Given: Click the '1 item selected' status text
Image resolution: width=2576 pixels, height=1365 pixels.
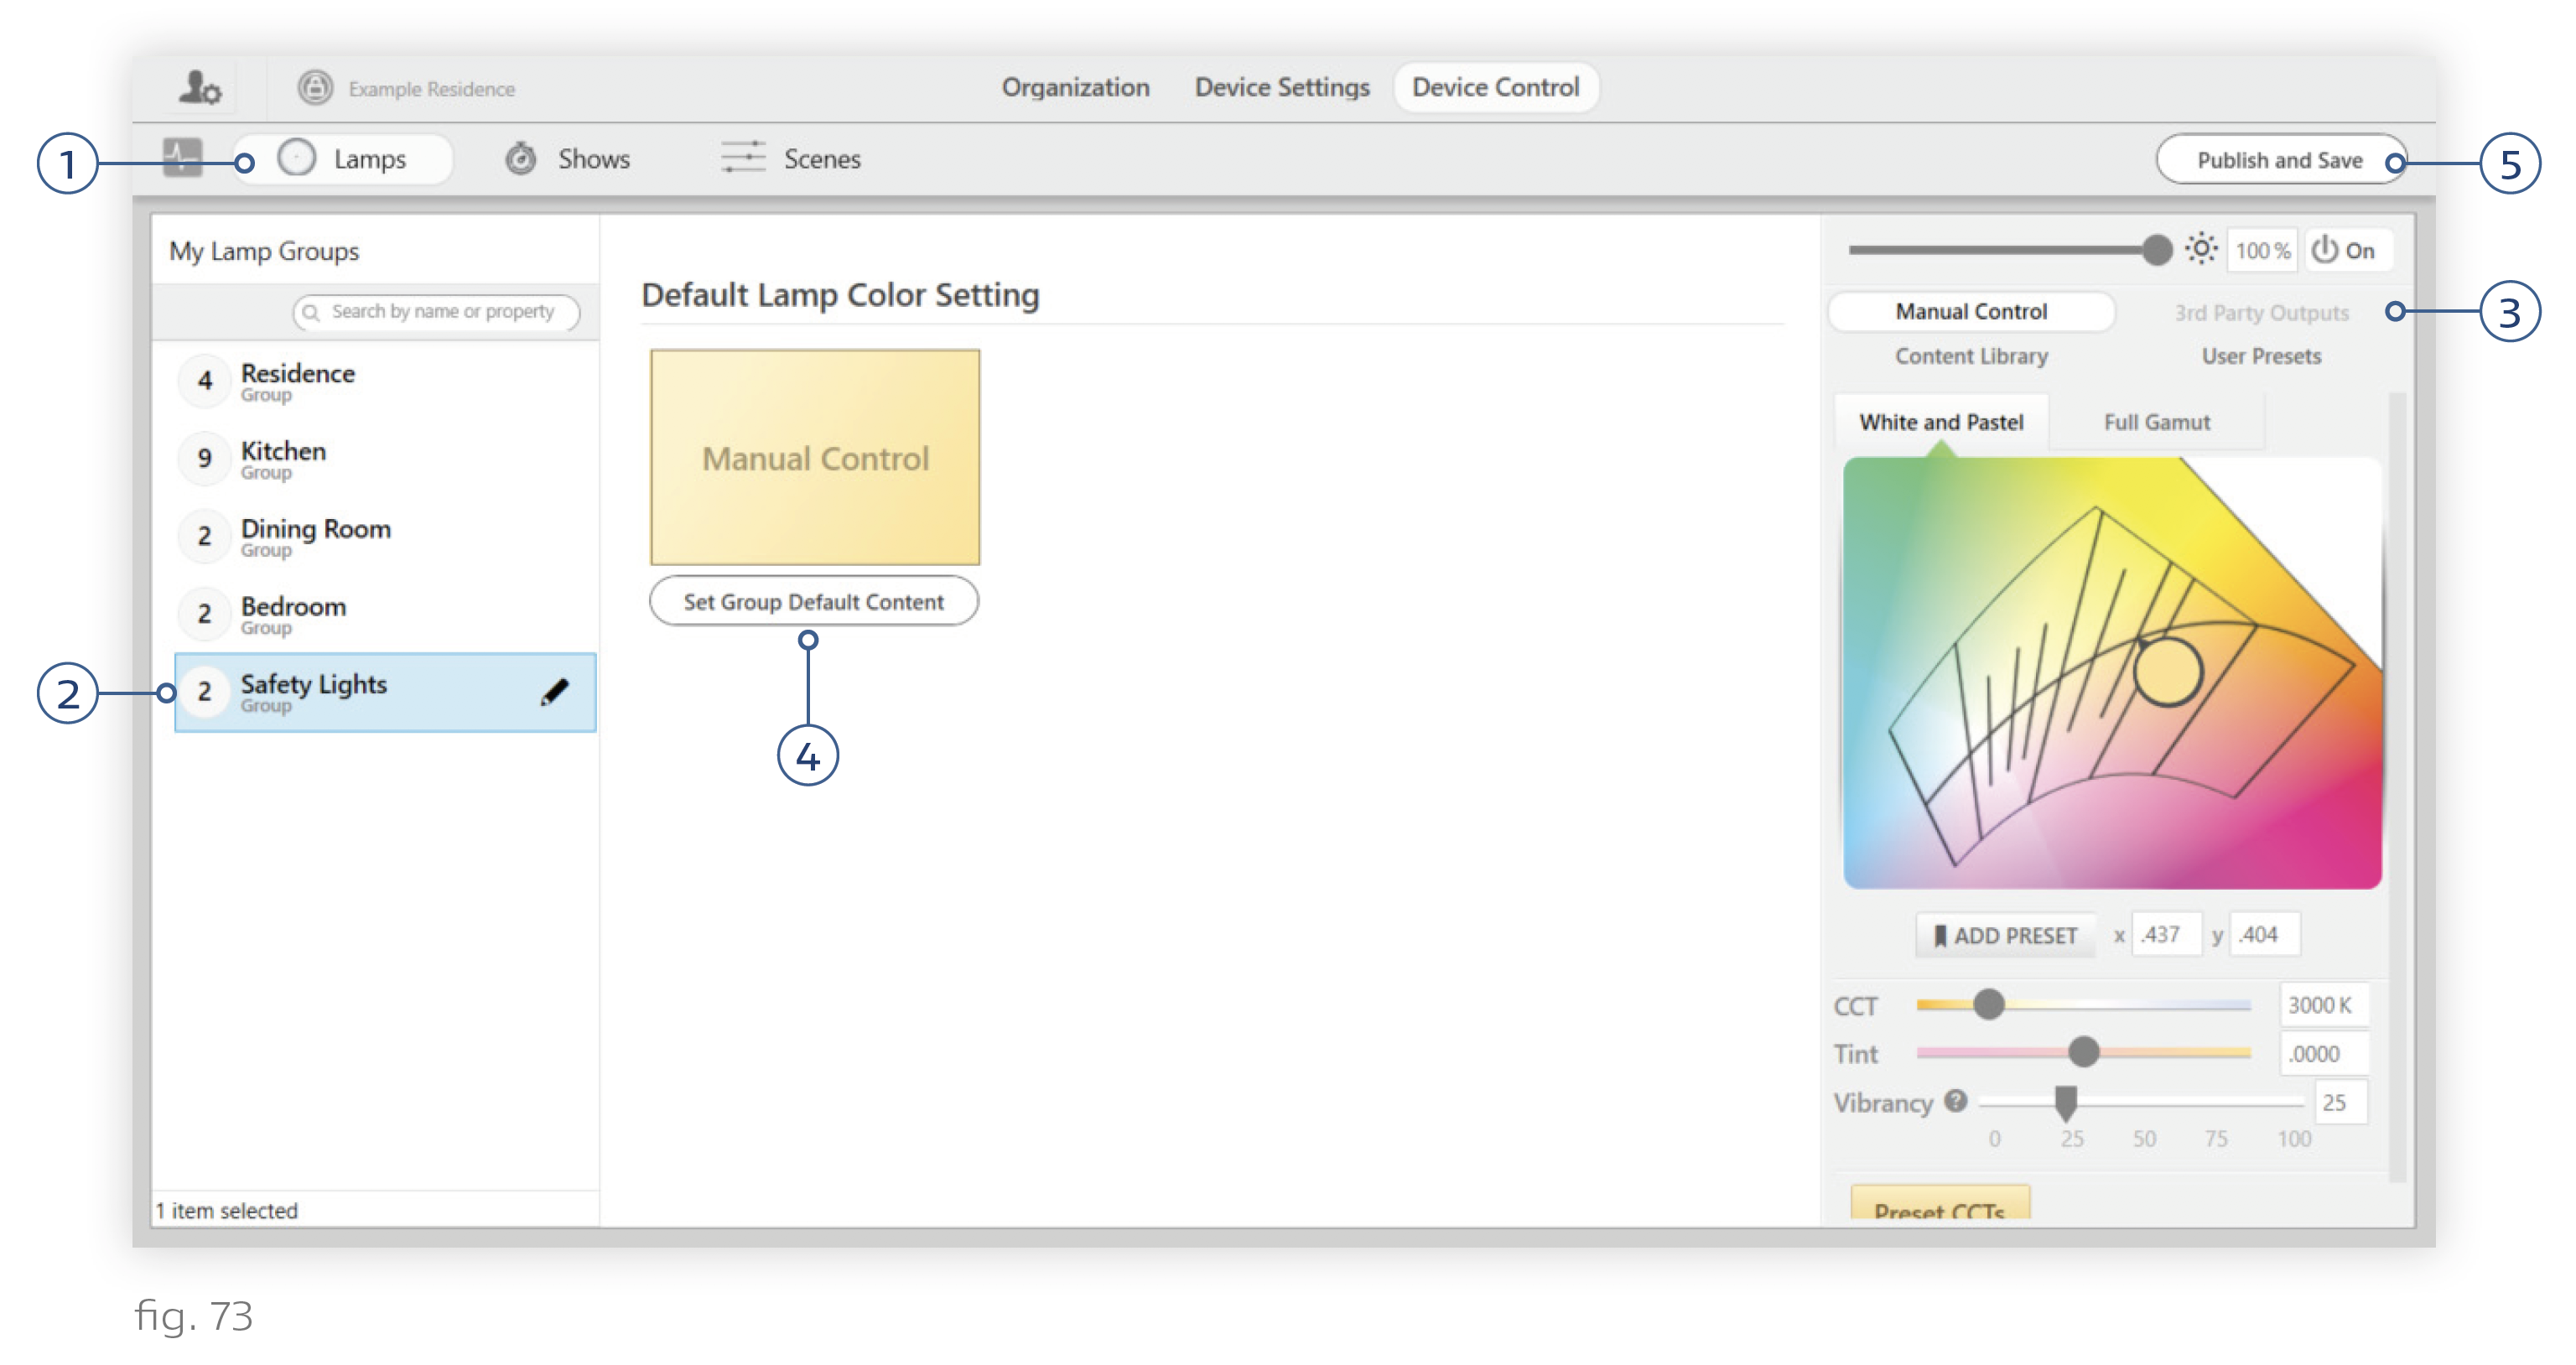Looking at the screenshot, I should pyautogui.click(x=227, y=1210).
